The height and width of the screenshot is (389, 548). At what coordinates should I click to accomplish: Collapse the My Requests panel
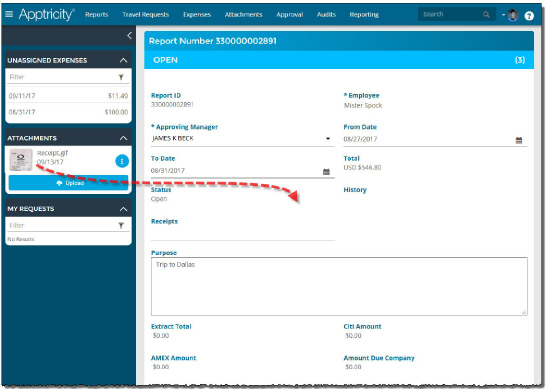(123, 209)
